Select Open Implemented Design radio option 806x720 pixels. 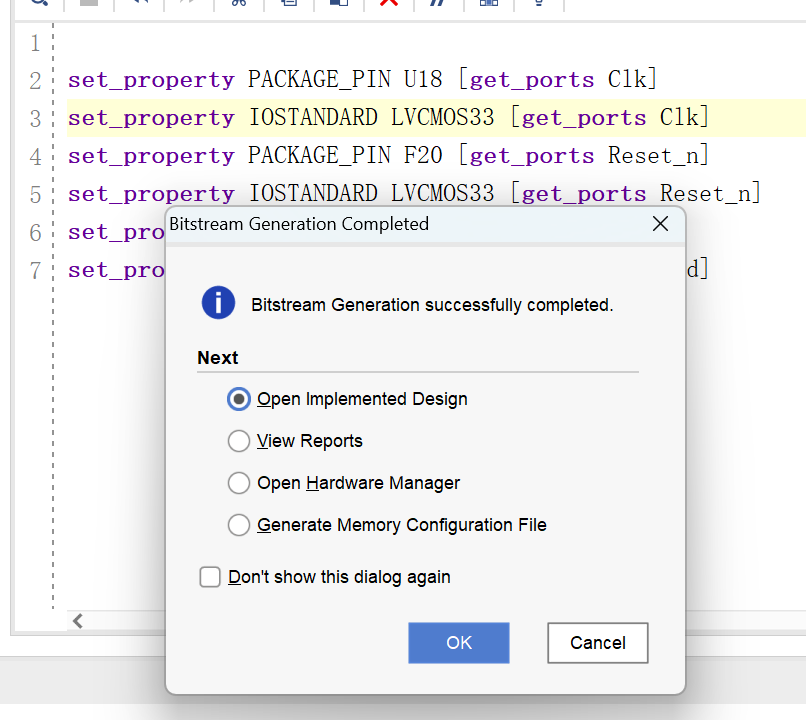coord(239,399)
